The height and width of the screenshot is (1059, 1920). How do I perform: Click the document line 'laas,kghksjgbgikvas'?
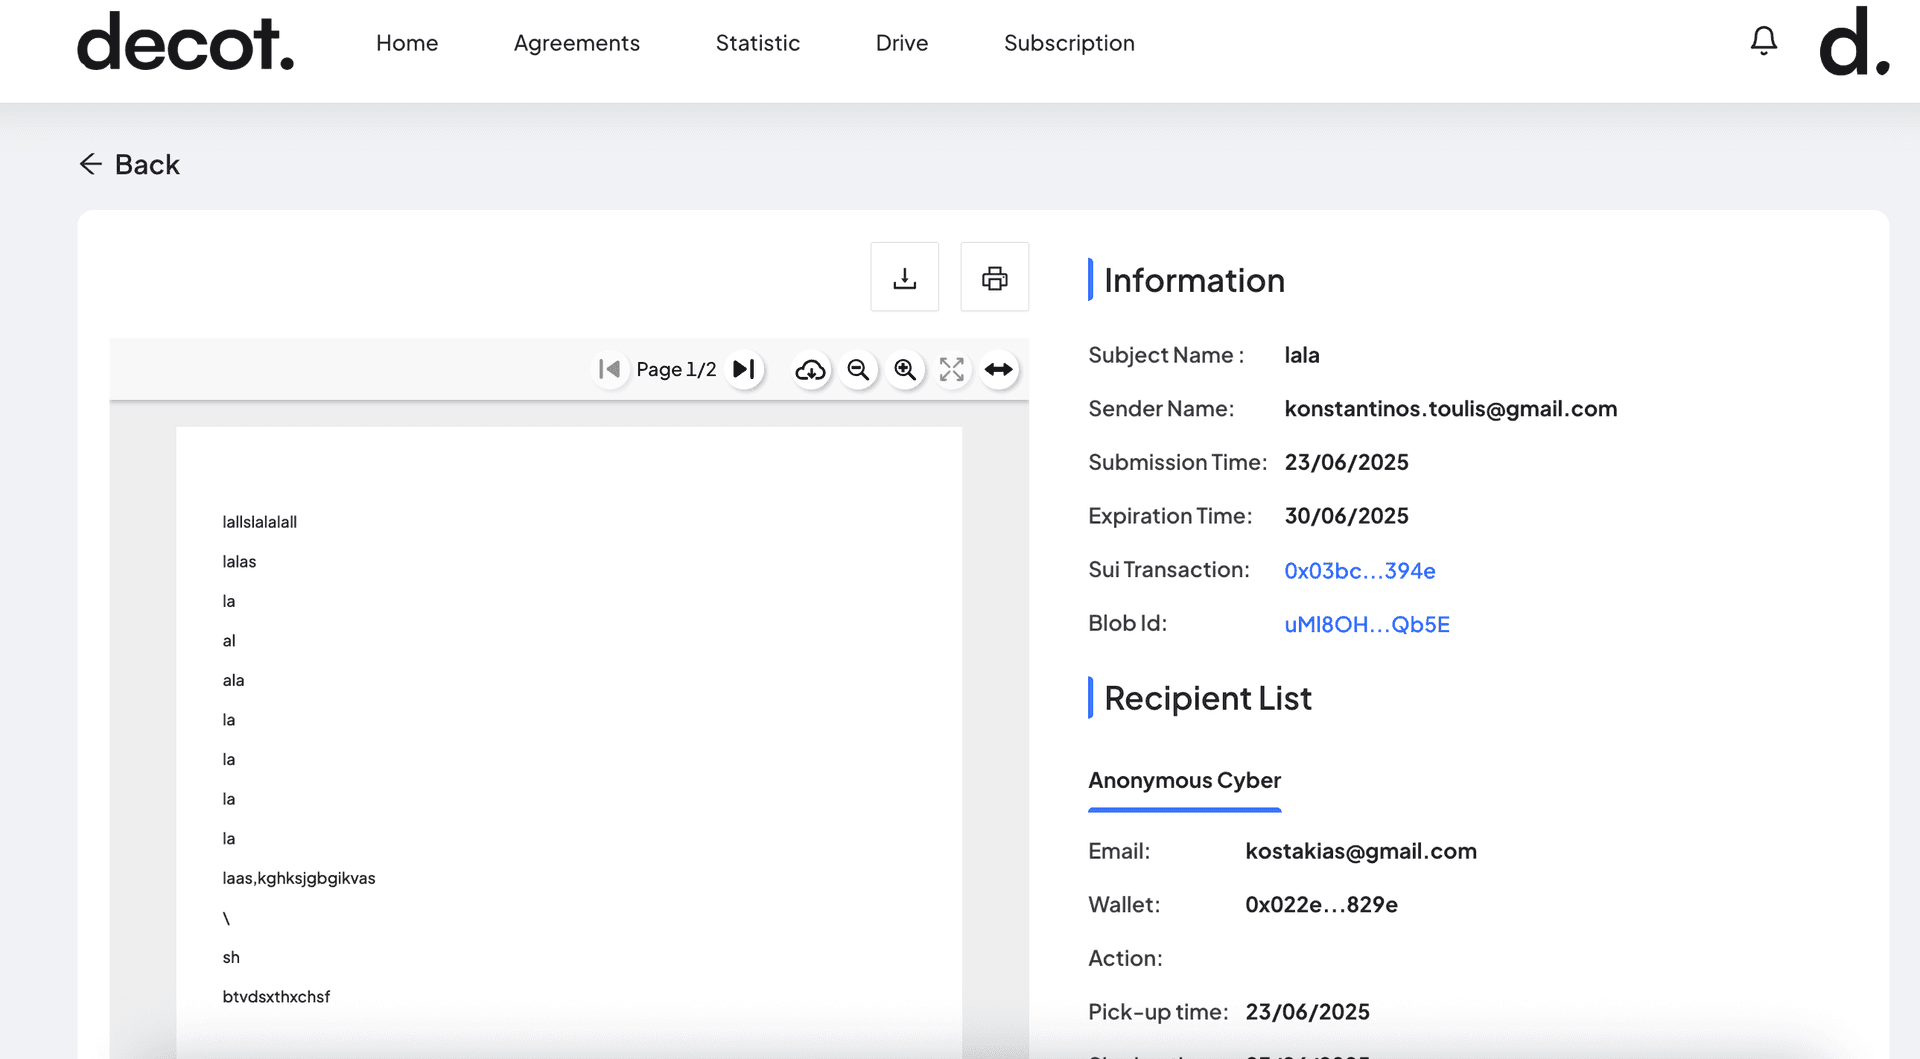(299, 879)
